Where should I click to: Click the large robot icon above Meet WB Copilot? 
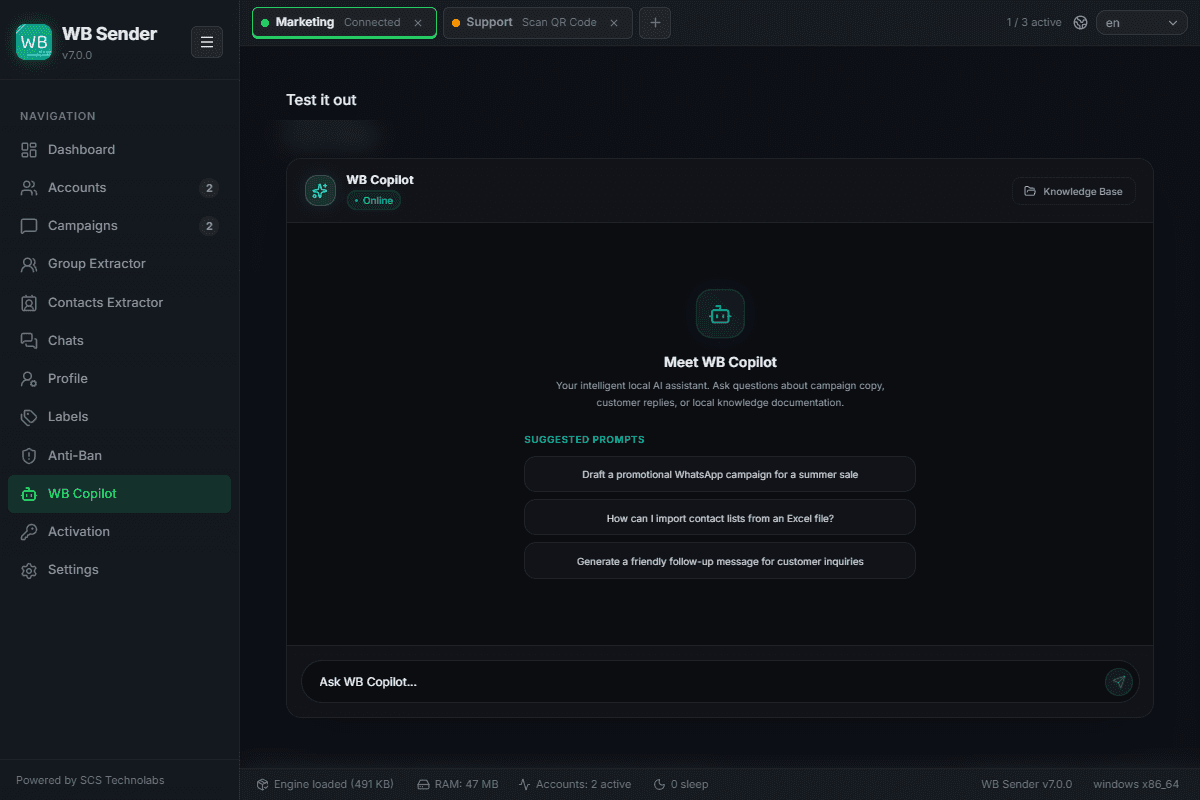click(x=720, y=314)
